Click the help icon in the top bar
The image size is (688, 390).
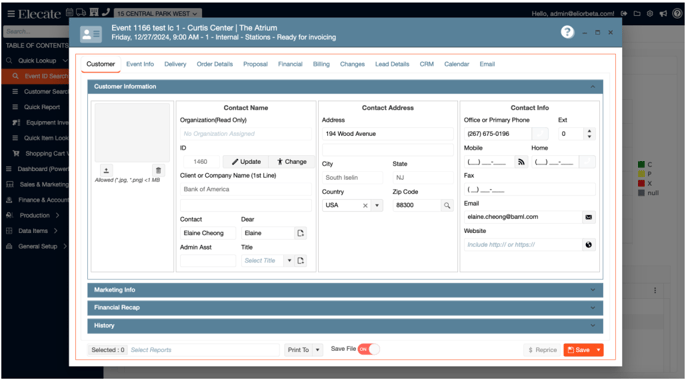pyautogui.click(x=677, y=14)
